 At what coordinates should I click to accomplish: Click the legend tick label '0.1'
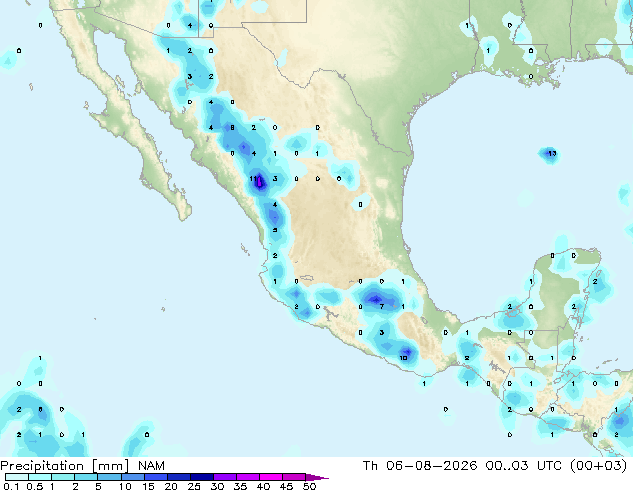pyautogui.click(x=11, y=486)
